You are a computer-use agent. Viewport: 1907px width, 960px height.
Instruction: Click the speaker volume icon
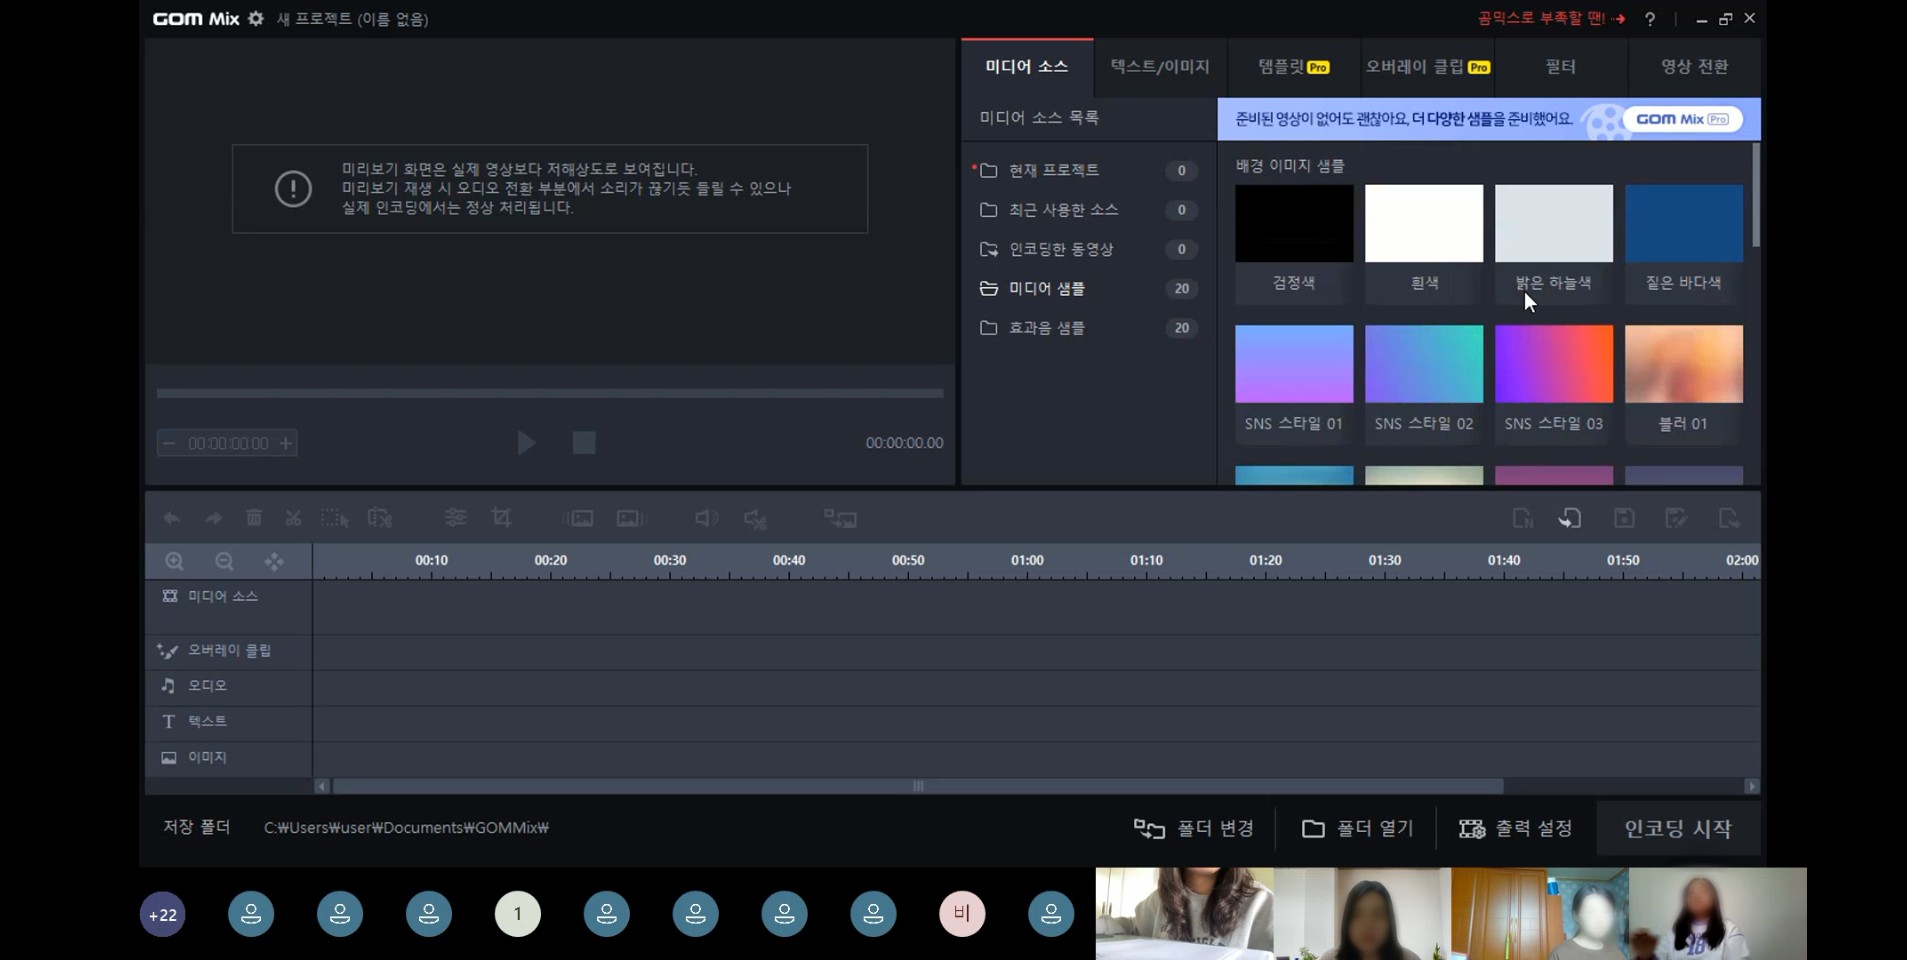click(x=706, y=518)
